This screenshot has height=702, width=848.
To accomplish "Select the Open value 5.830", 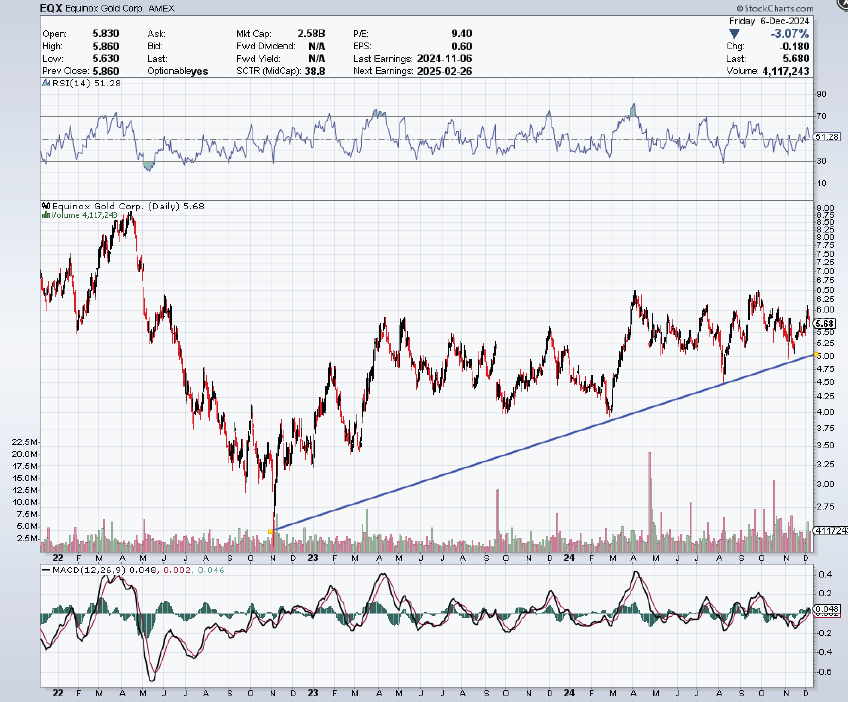I will pos(106,34).
